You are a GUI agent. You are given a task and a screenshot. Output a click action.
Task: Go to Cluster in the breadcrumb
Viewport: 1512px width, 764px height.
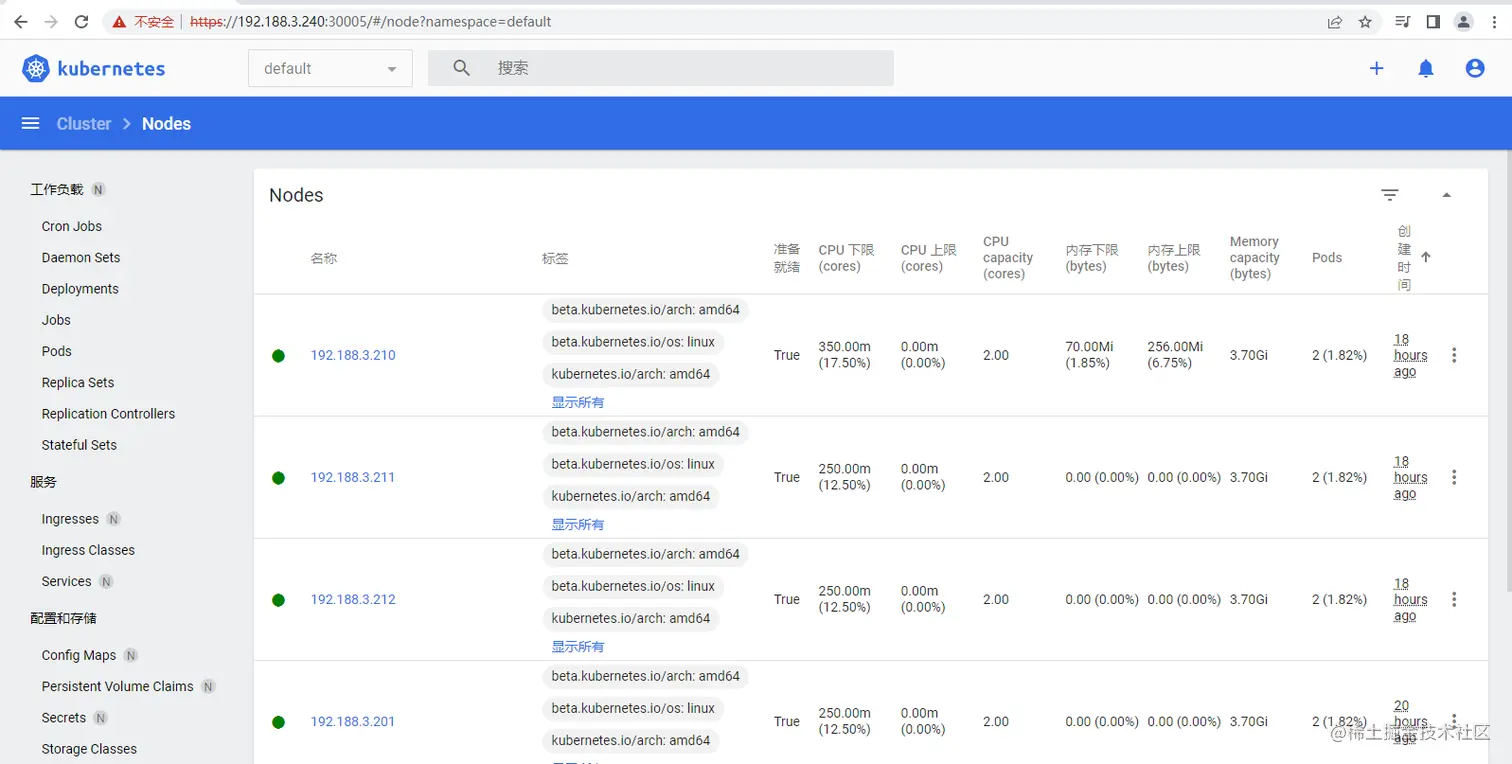pyautogui.click(x=84, y=123)
